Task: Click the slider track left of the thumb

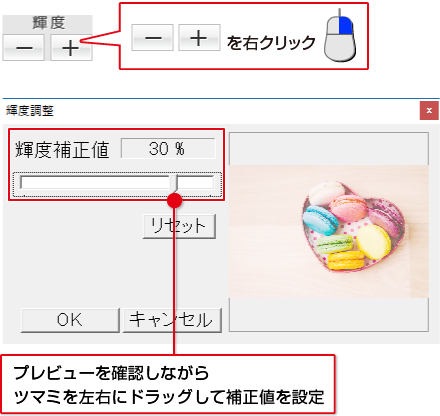Action: point(95,182)
